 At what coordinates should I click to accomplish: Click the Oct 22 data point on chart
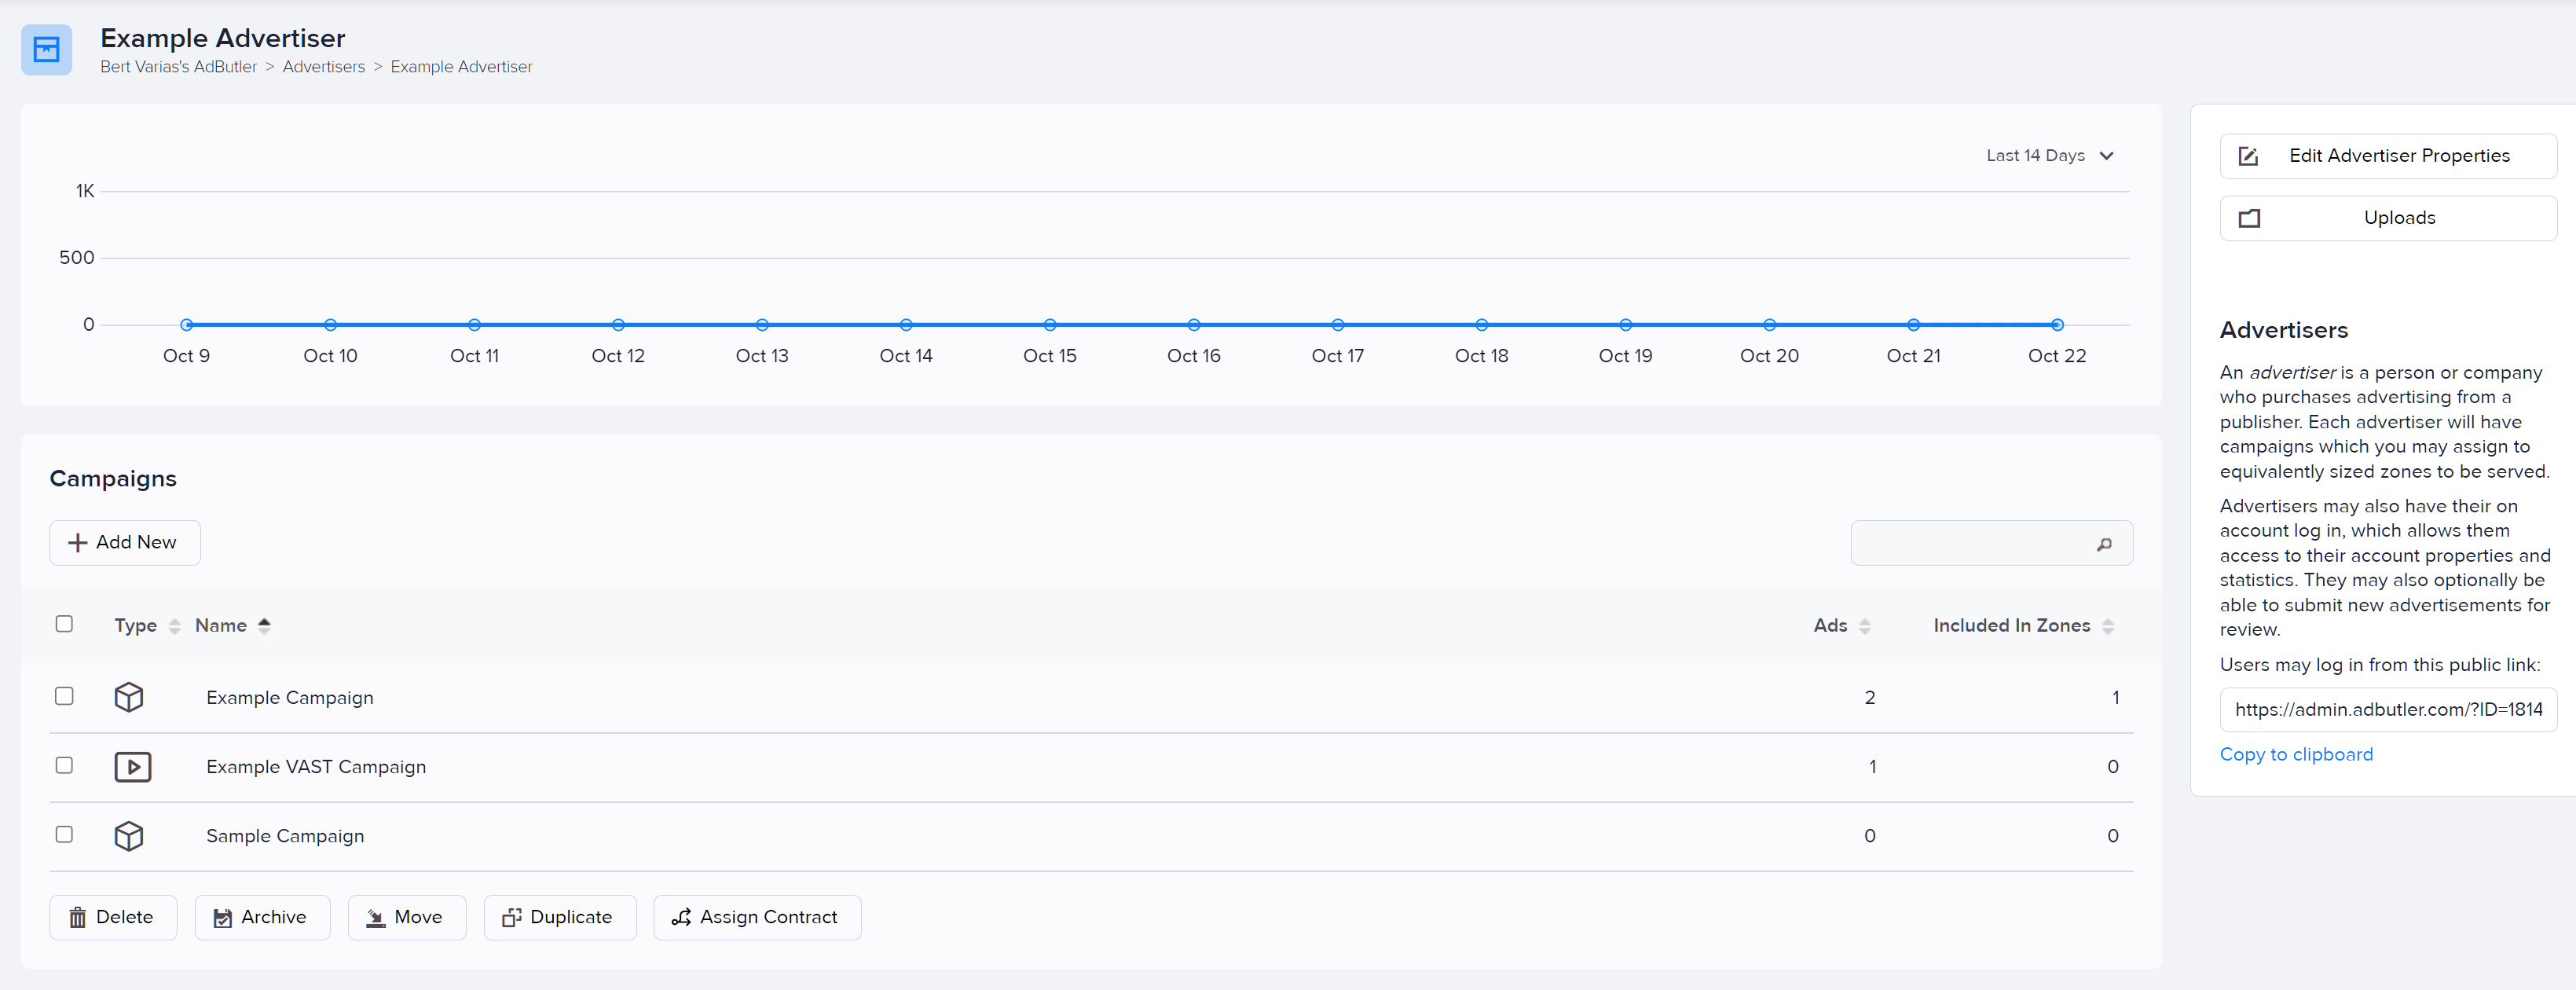[2057, 325]
